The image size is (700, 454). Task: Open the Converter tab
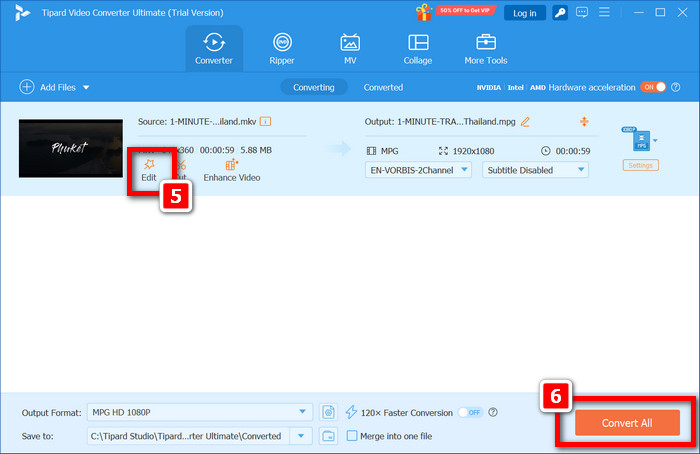(x=214, y=49)
